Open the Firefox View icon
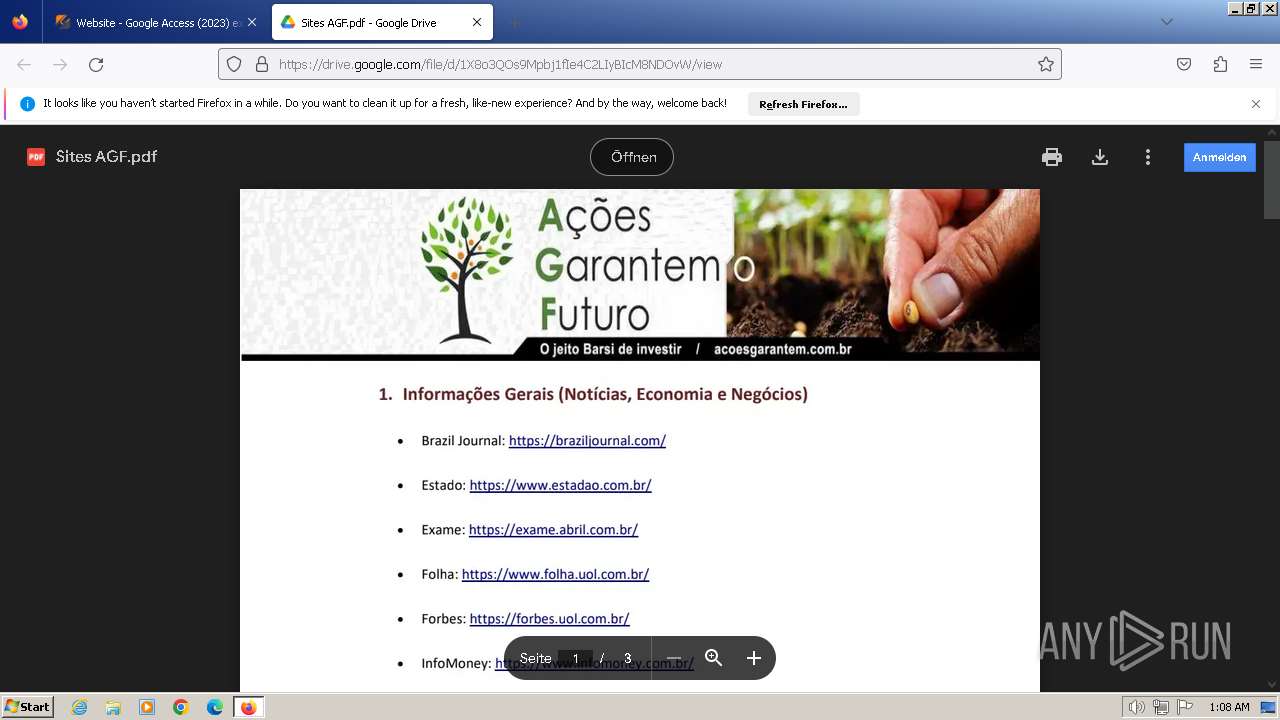This screenshot has width=1280, height=720. point(20,22)
